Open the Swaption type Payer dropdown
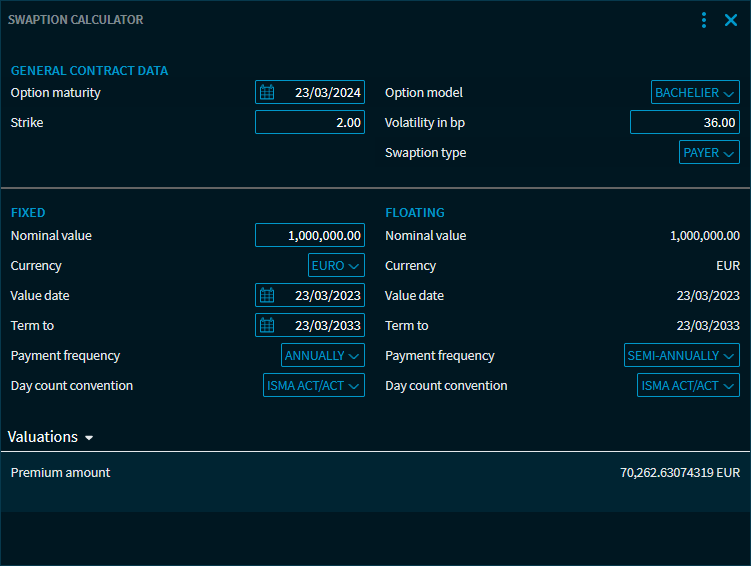Screen dimensions: 751x566 click(x=709, y=153)
